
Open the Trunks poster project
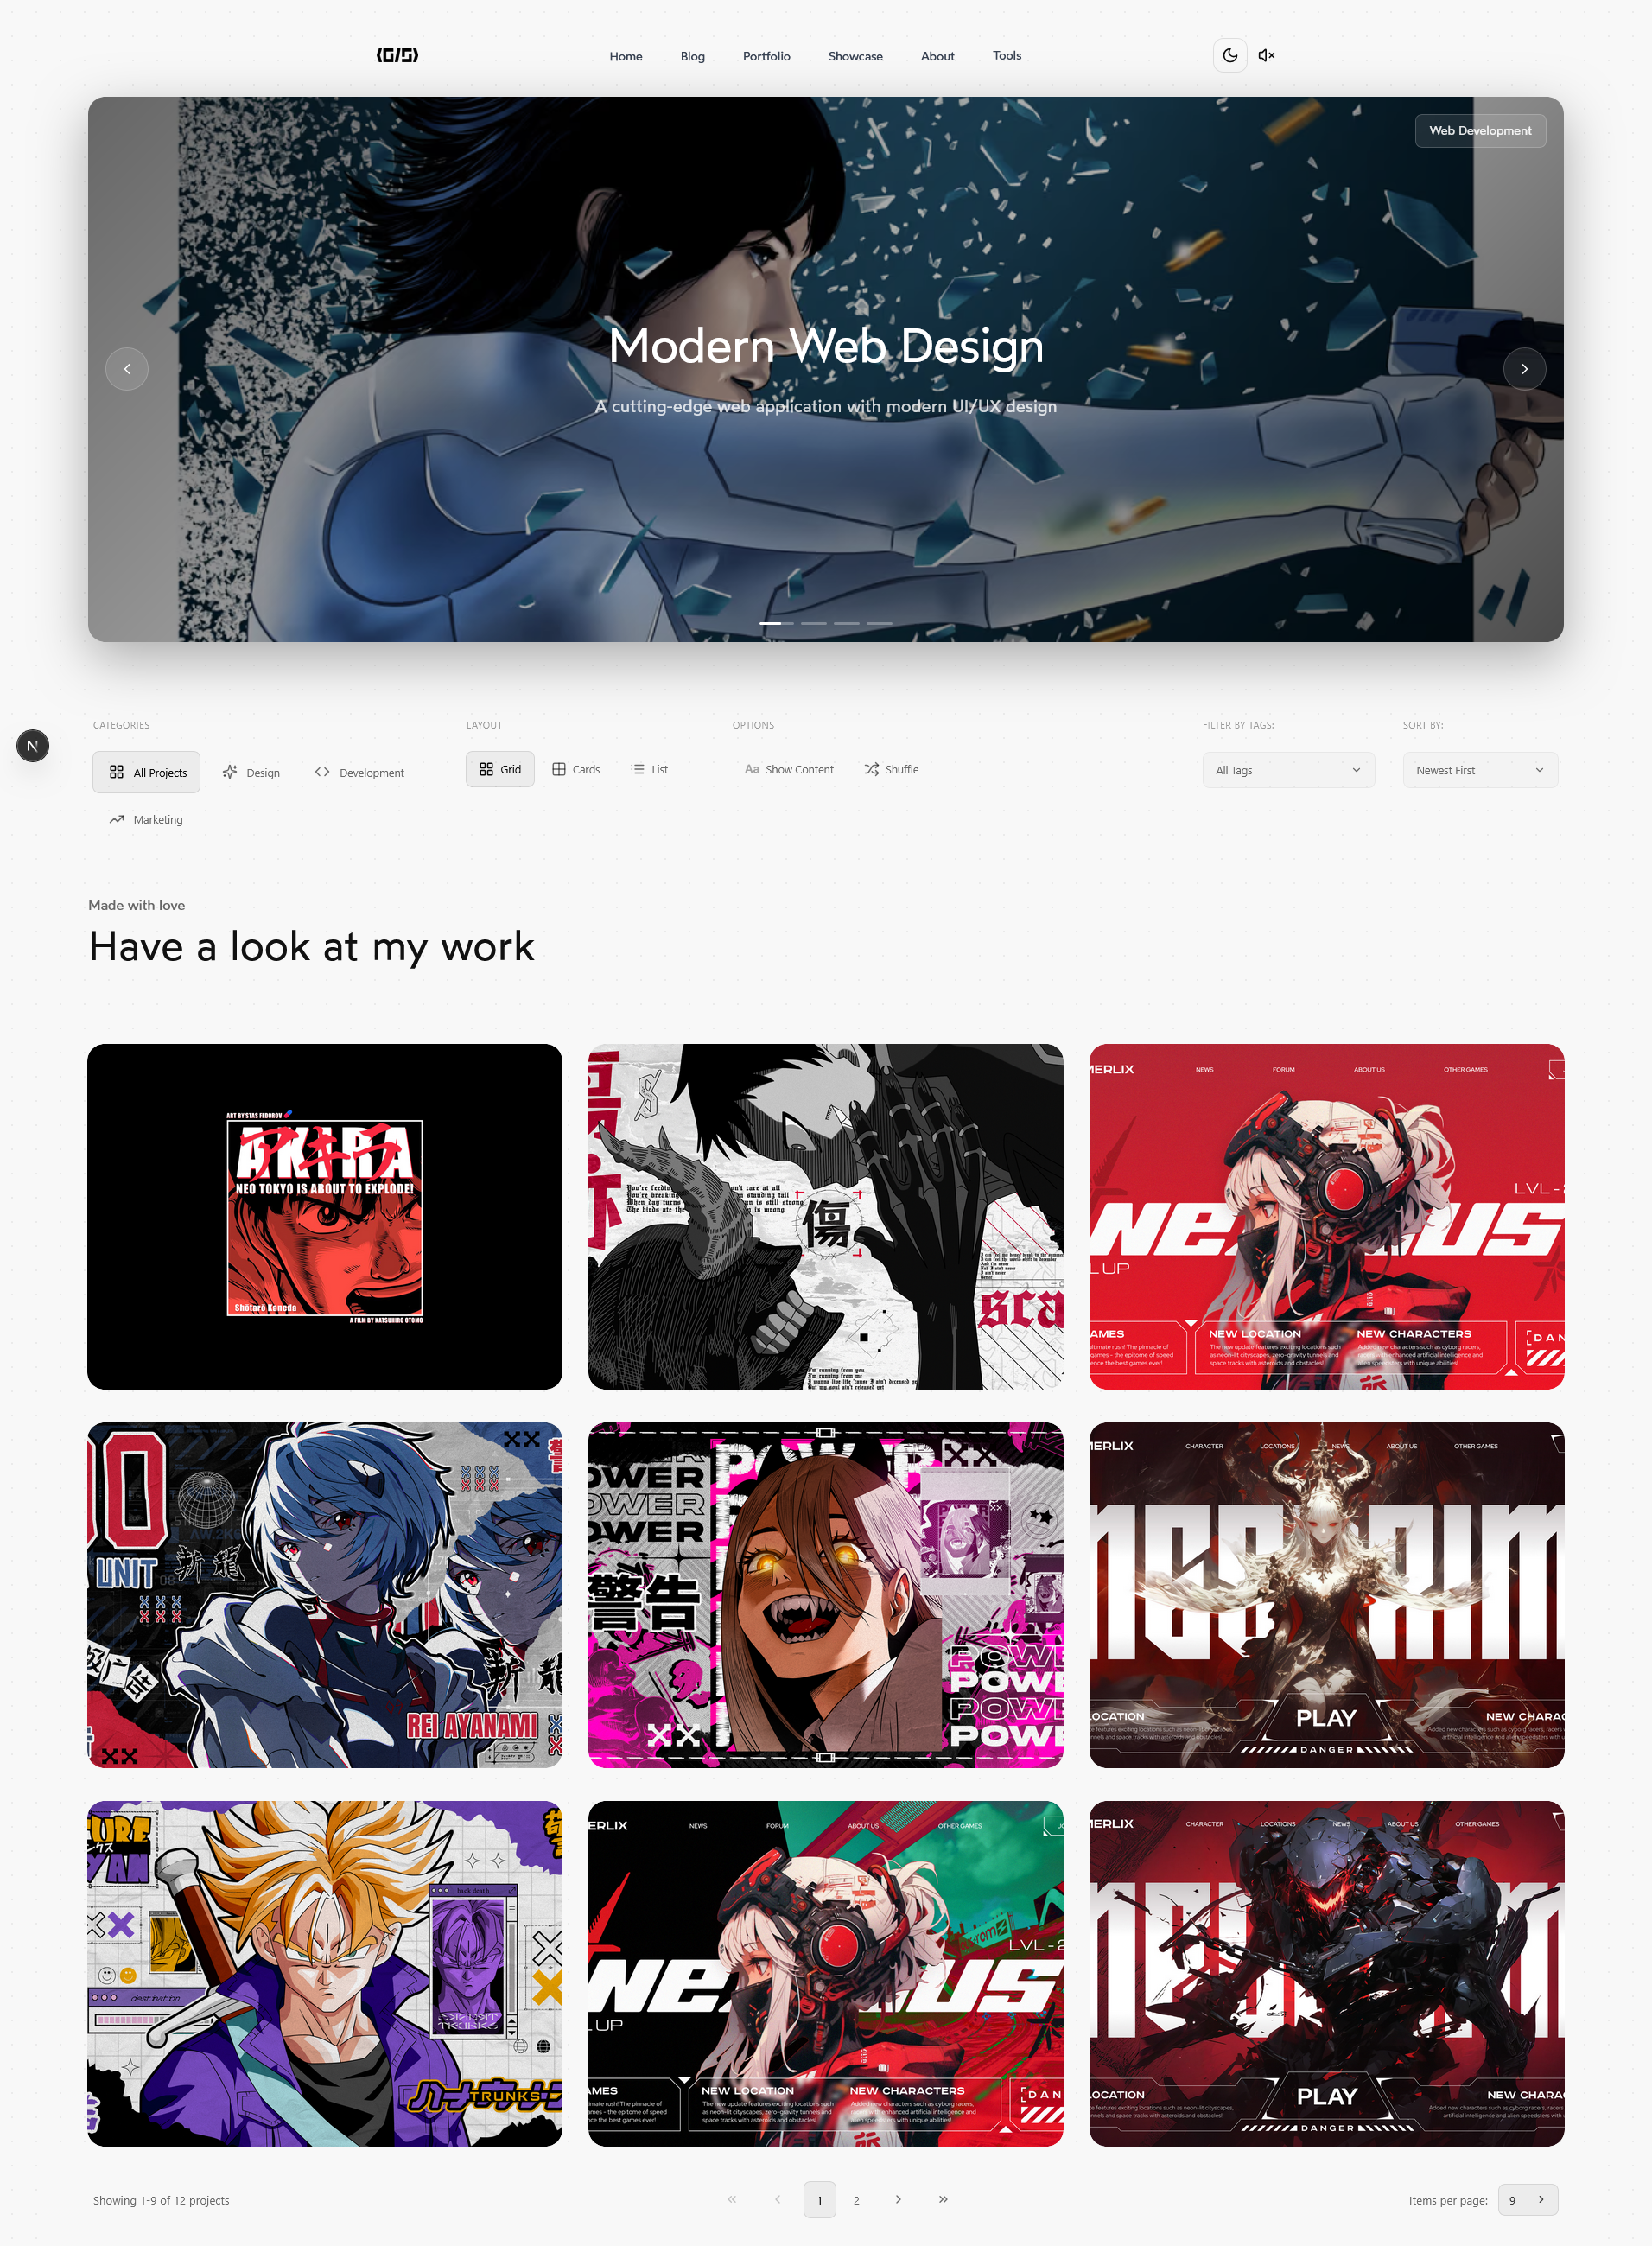(324, 1973)
